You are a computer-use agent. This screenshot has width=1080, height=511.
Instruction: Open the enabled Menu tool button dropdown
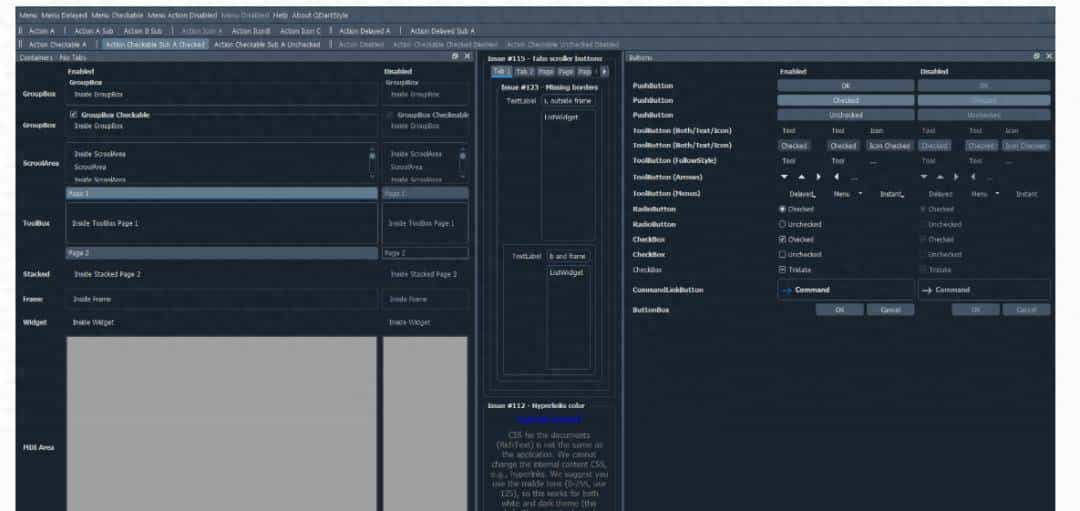pos(847,193)
